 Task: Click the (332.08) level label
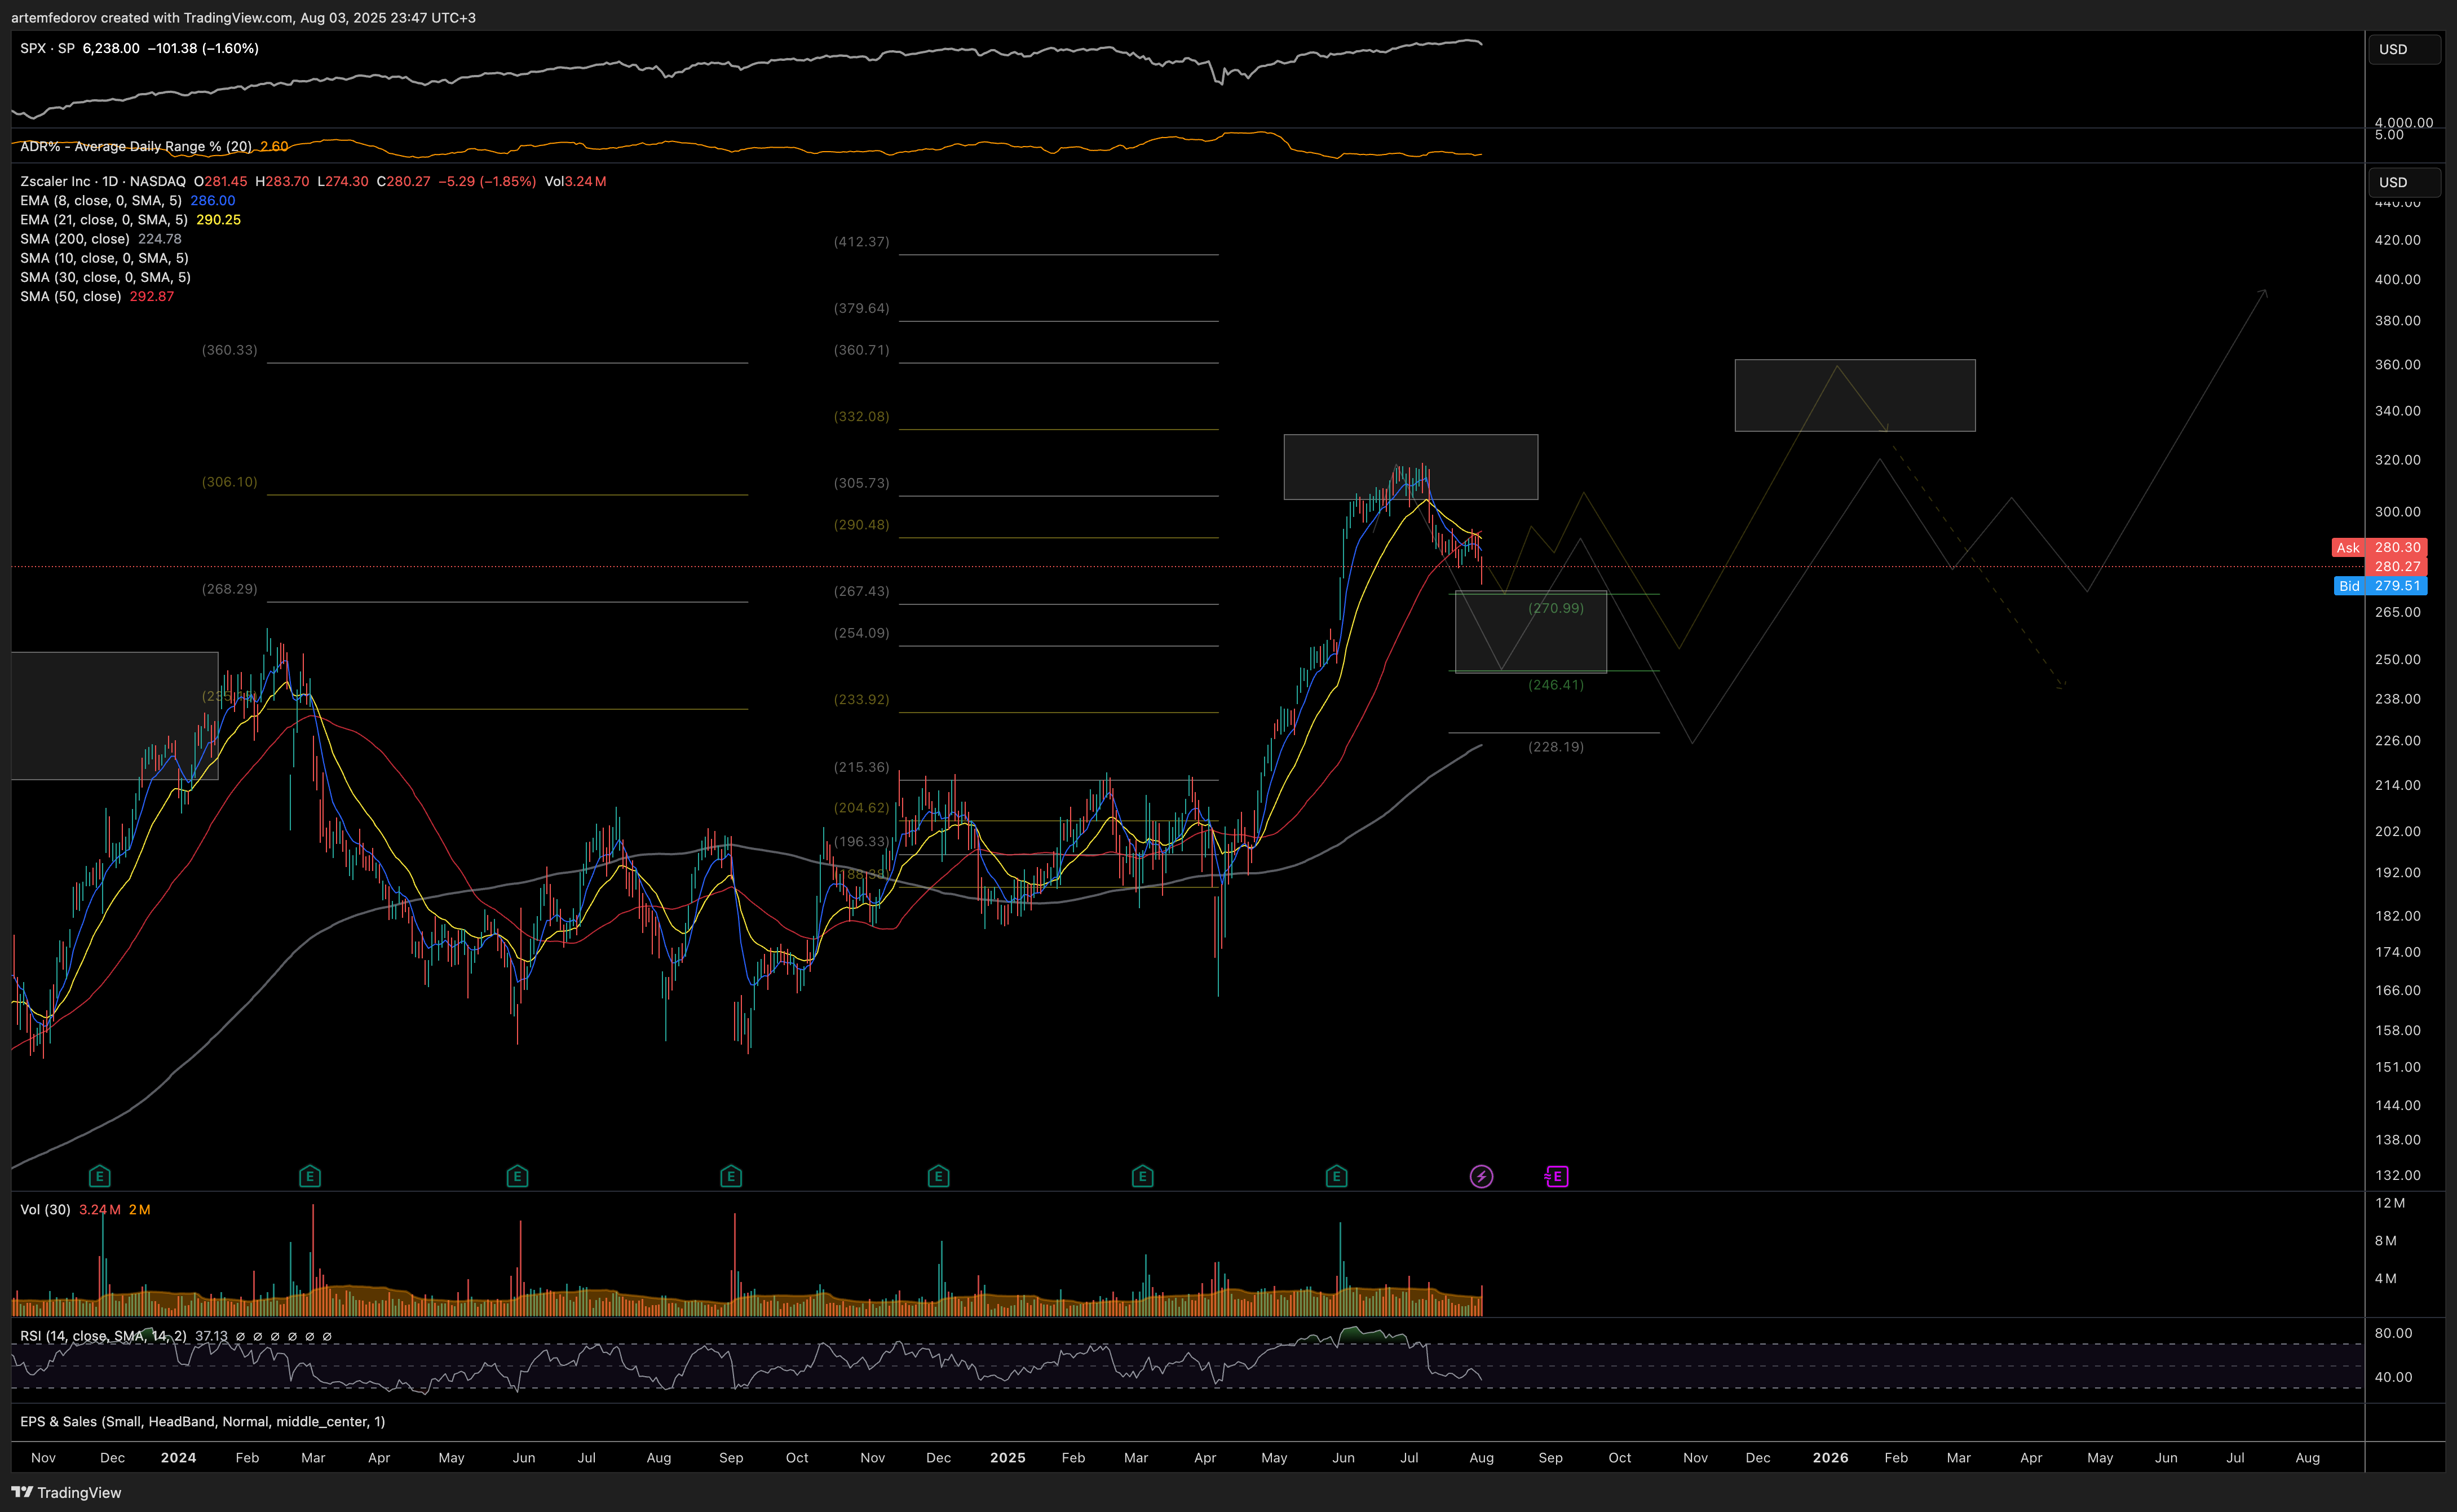click(861, 416)
